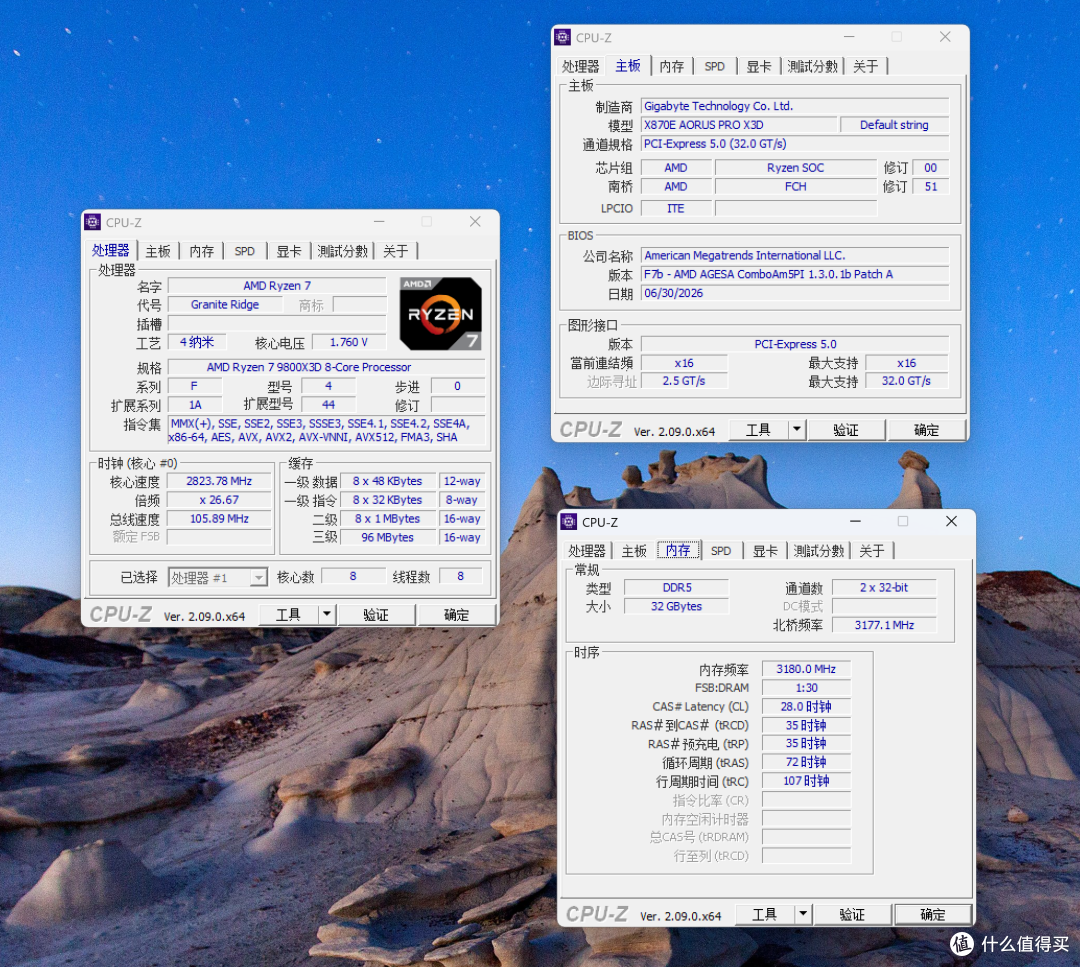The height and width of the screenshot is (967, 1080).
Task: Click 确定 button in memory window
Action: (x=933, y=915)
